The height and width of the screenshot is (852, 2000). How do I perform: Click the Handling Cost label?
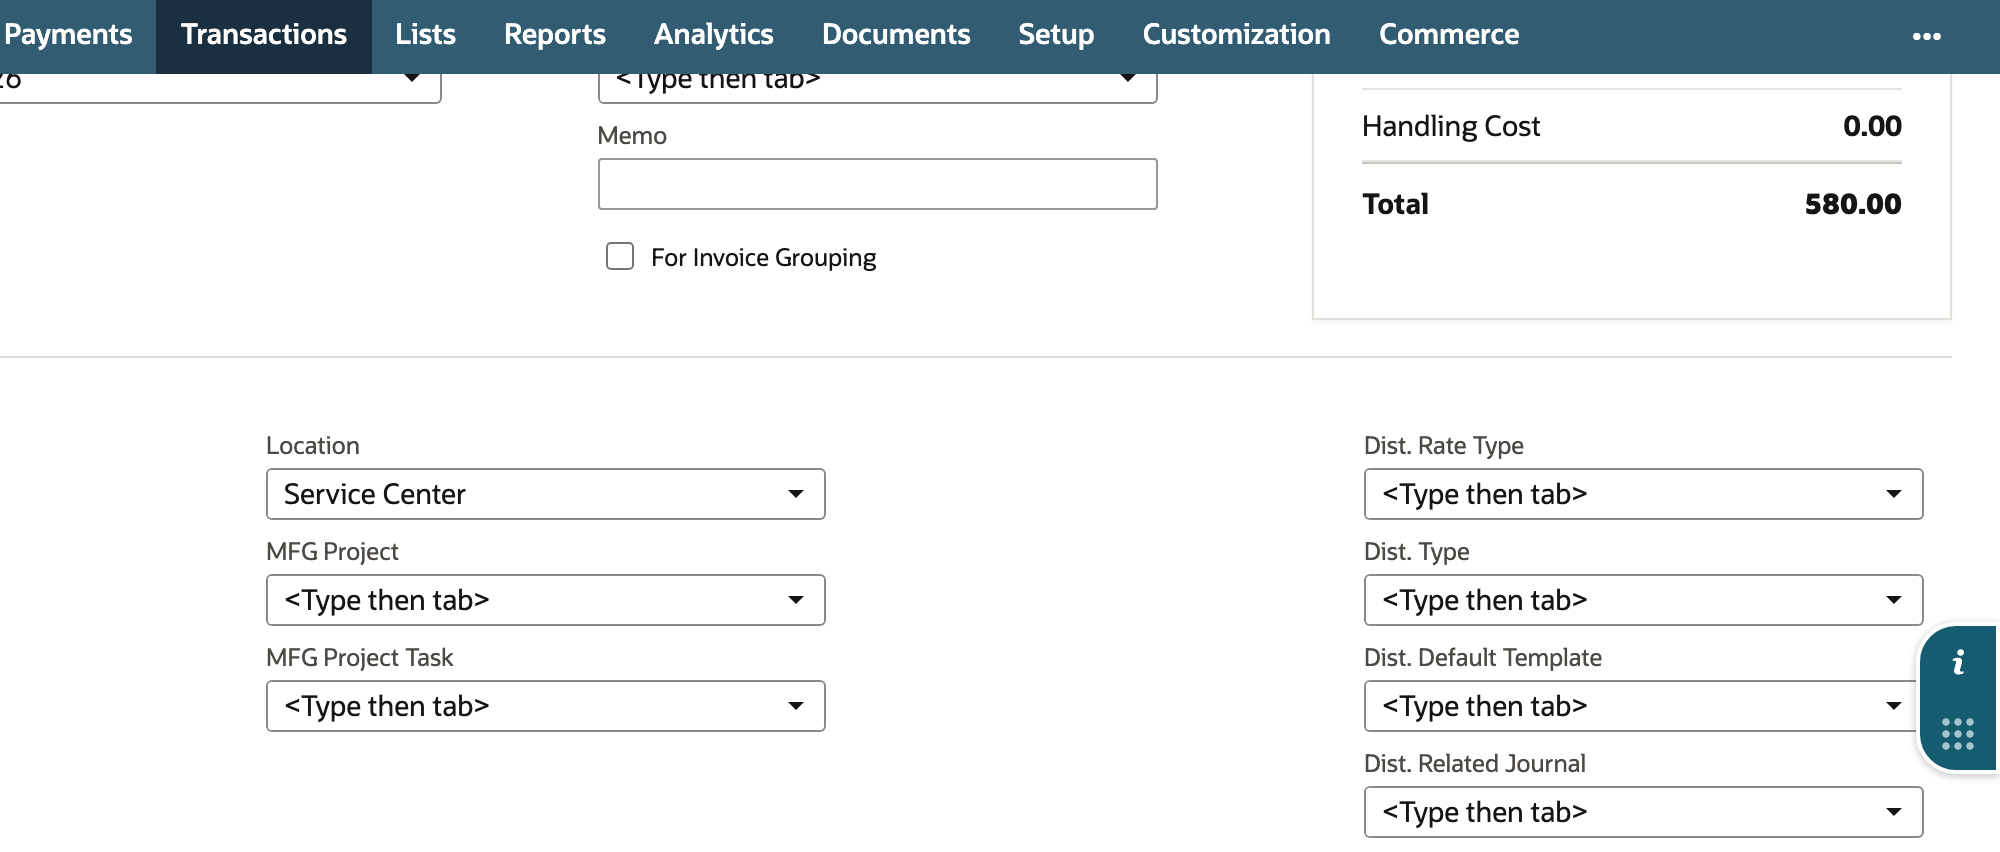[x=1451, y=126]
